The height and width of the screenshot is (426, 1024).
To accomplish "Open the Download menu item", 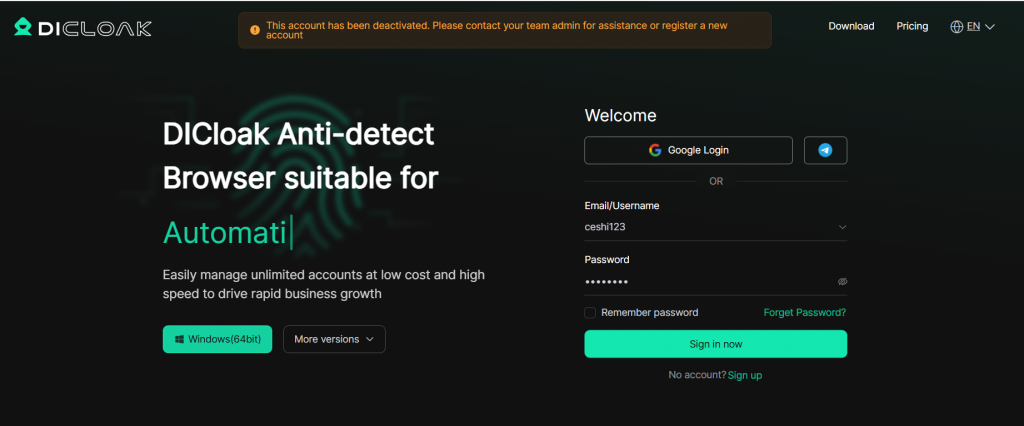I will 851,26.
